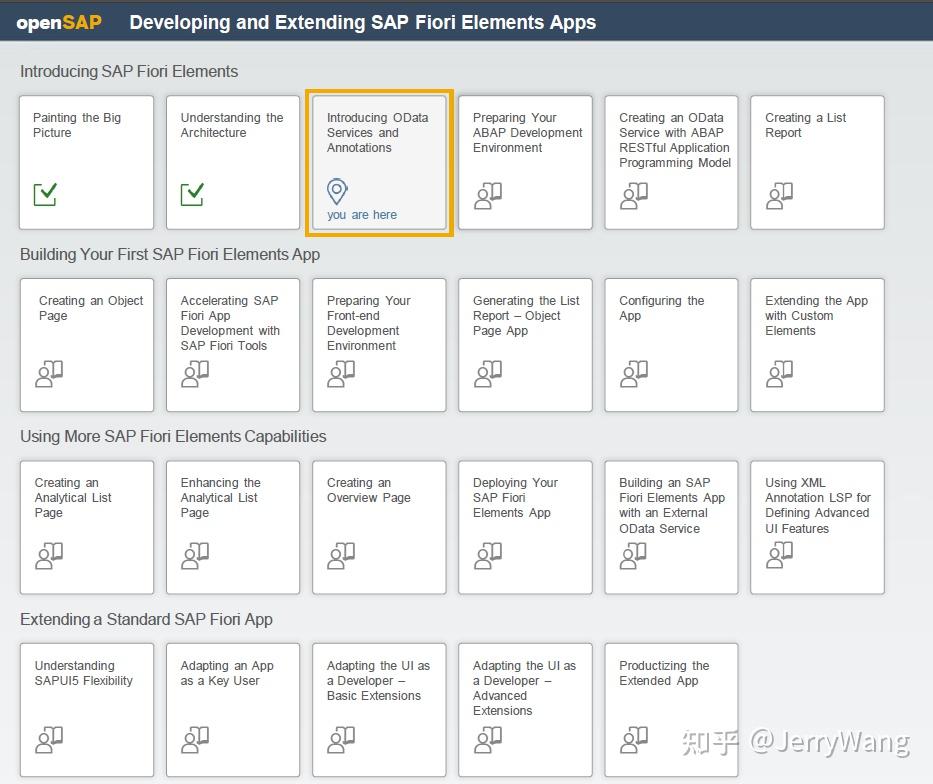Open the Generating the List Report – Object Page App unit
Screen dimensions: 933x784
coord(525,345)
